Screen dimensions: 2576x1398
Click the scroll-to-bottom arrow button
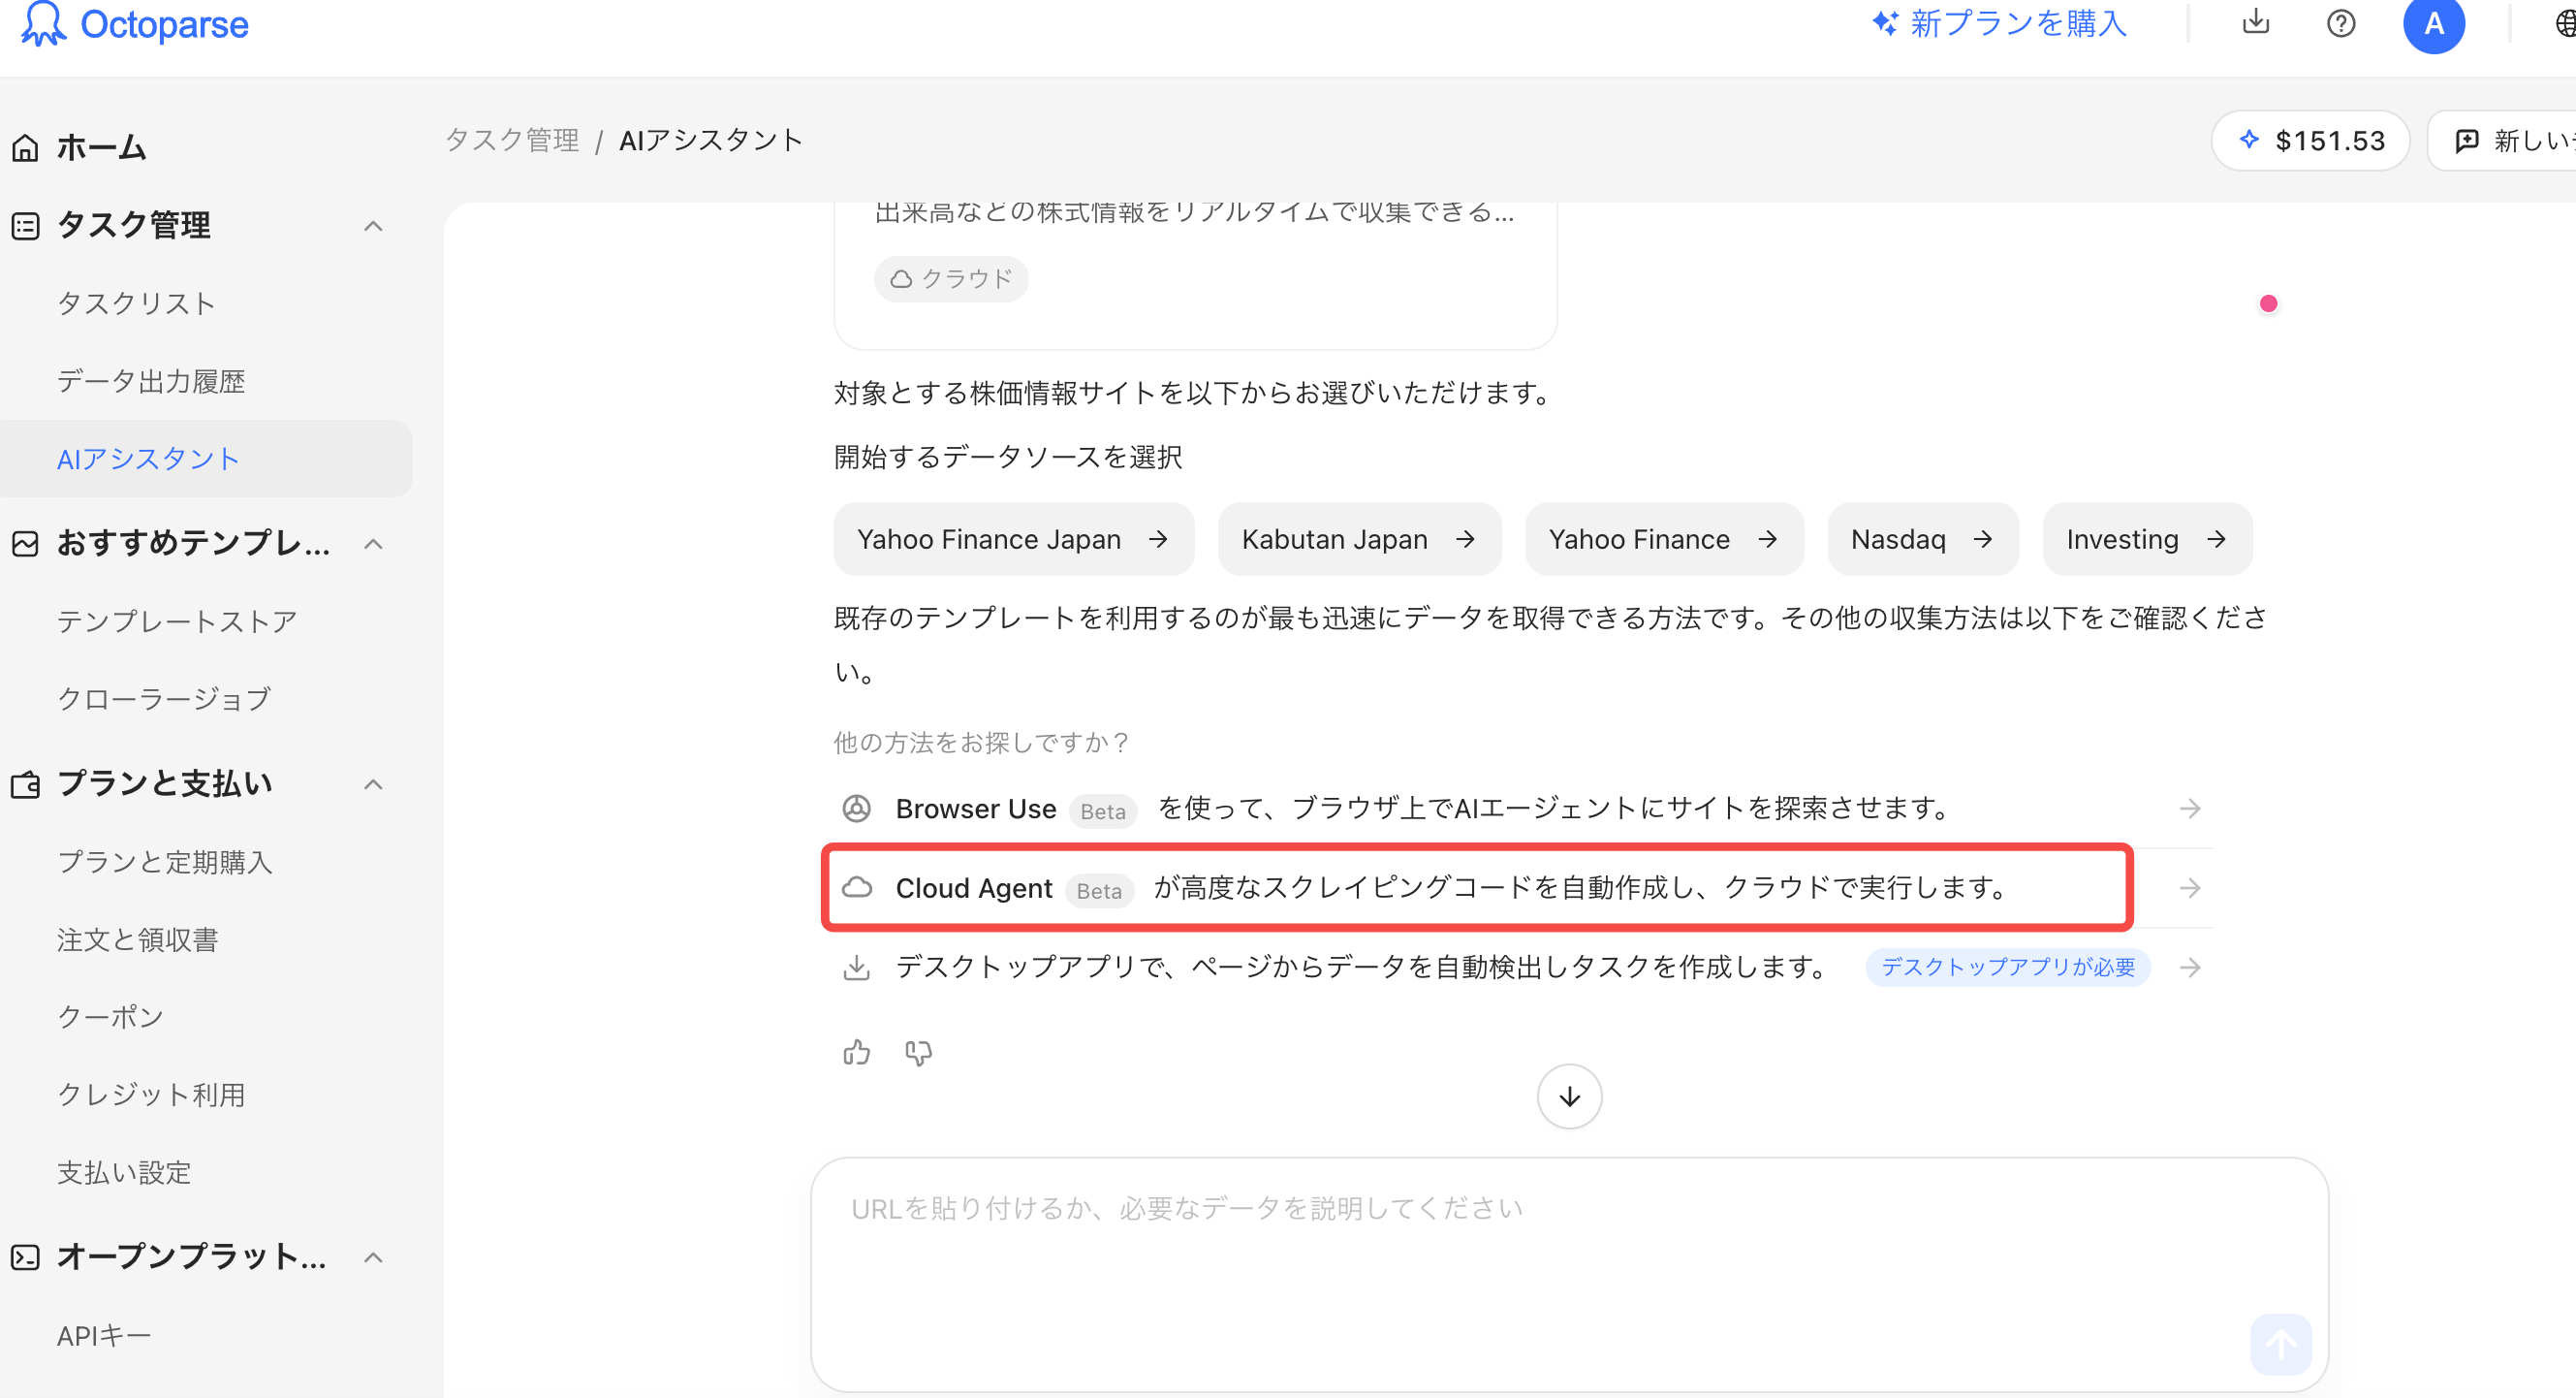pos(1569,1097)
